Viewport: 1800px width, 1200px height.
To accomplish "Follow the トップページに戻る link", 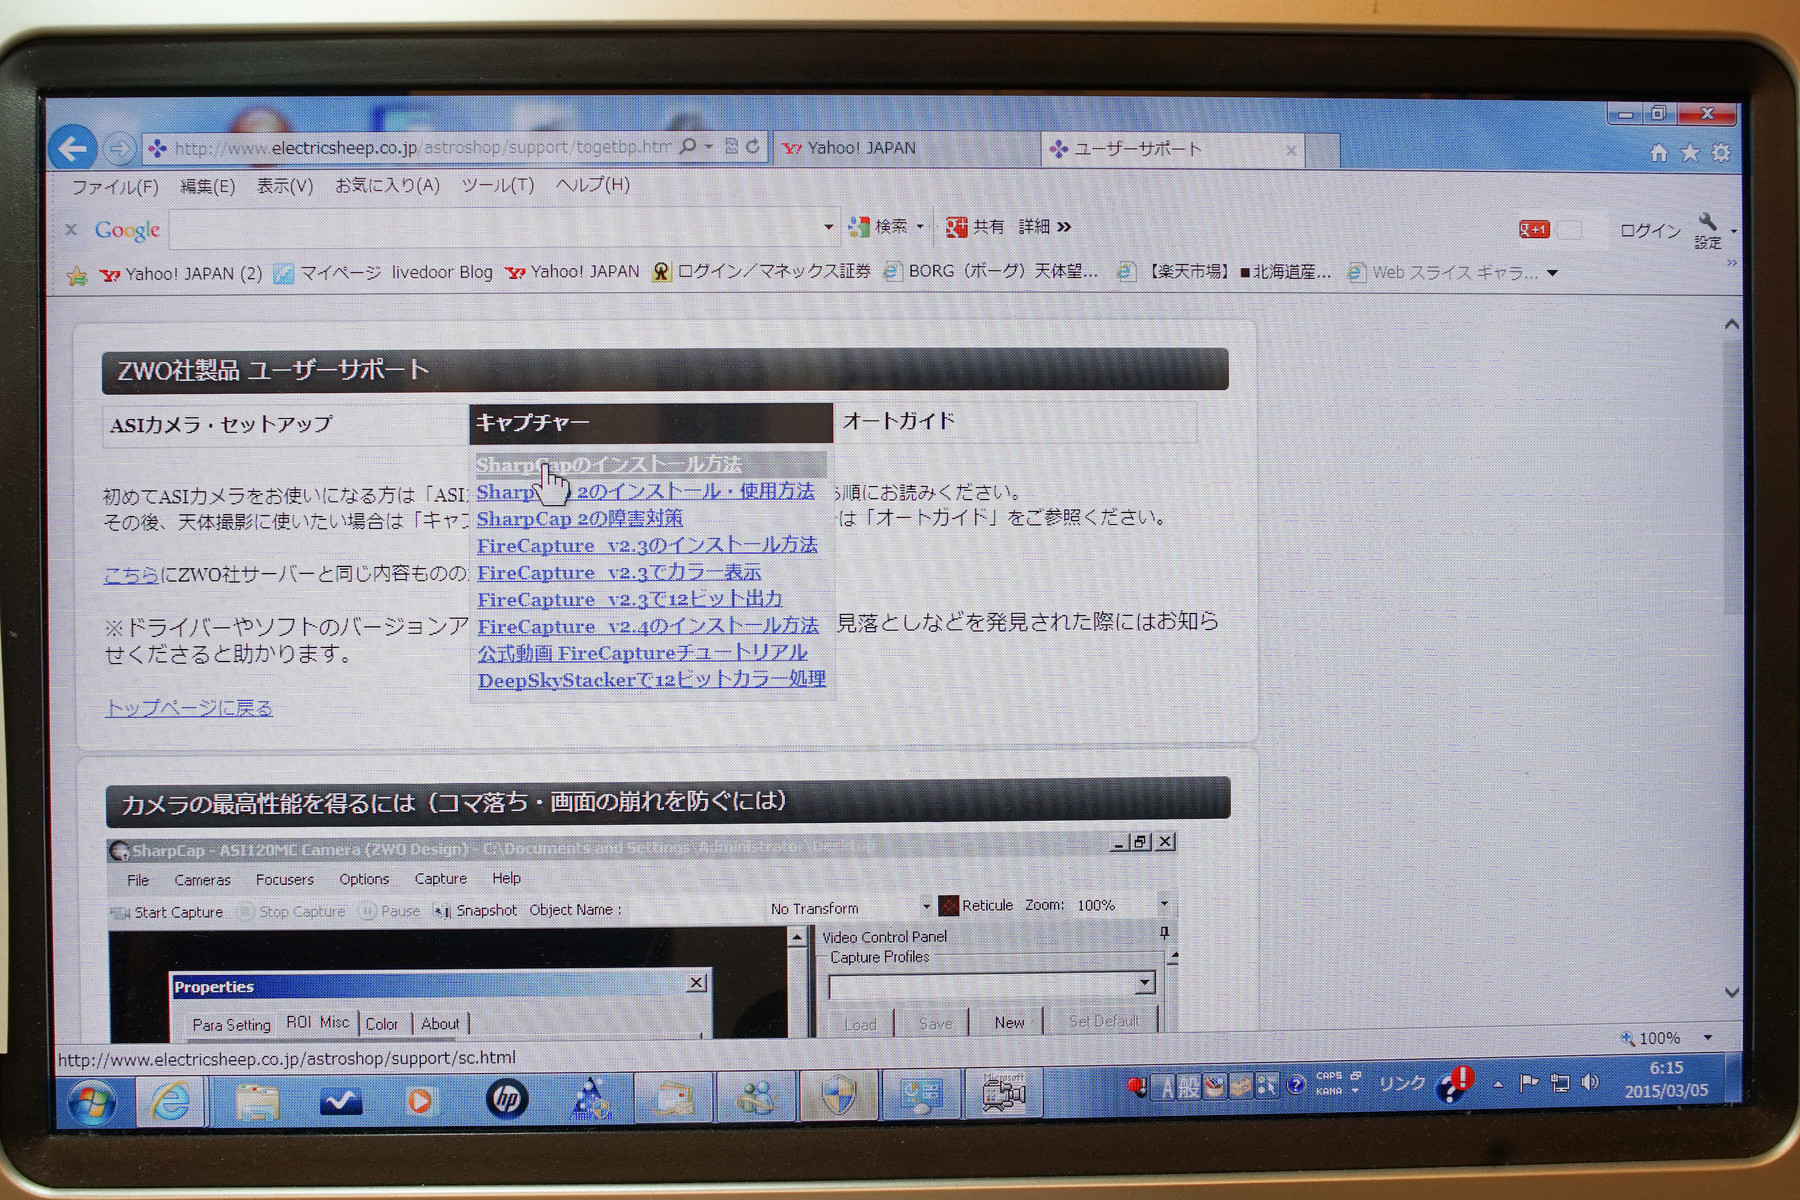I will (189, 708).
